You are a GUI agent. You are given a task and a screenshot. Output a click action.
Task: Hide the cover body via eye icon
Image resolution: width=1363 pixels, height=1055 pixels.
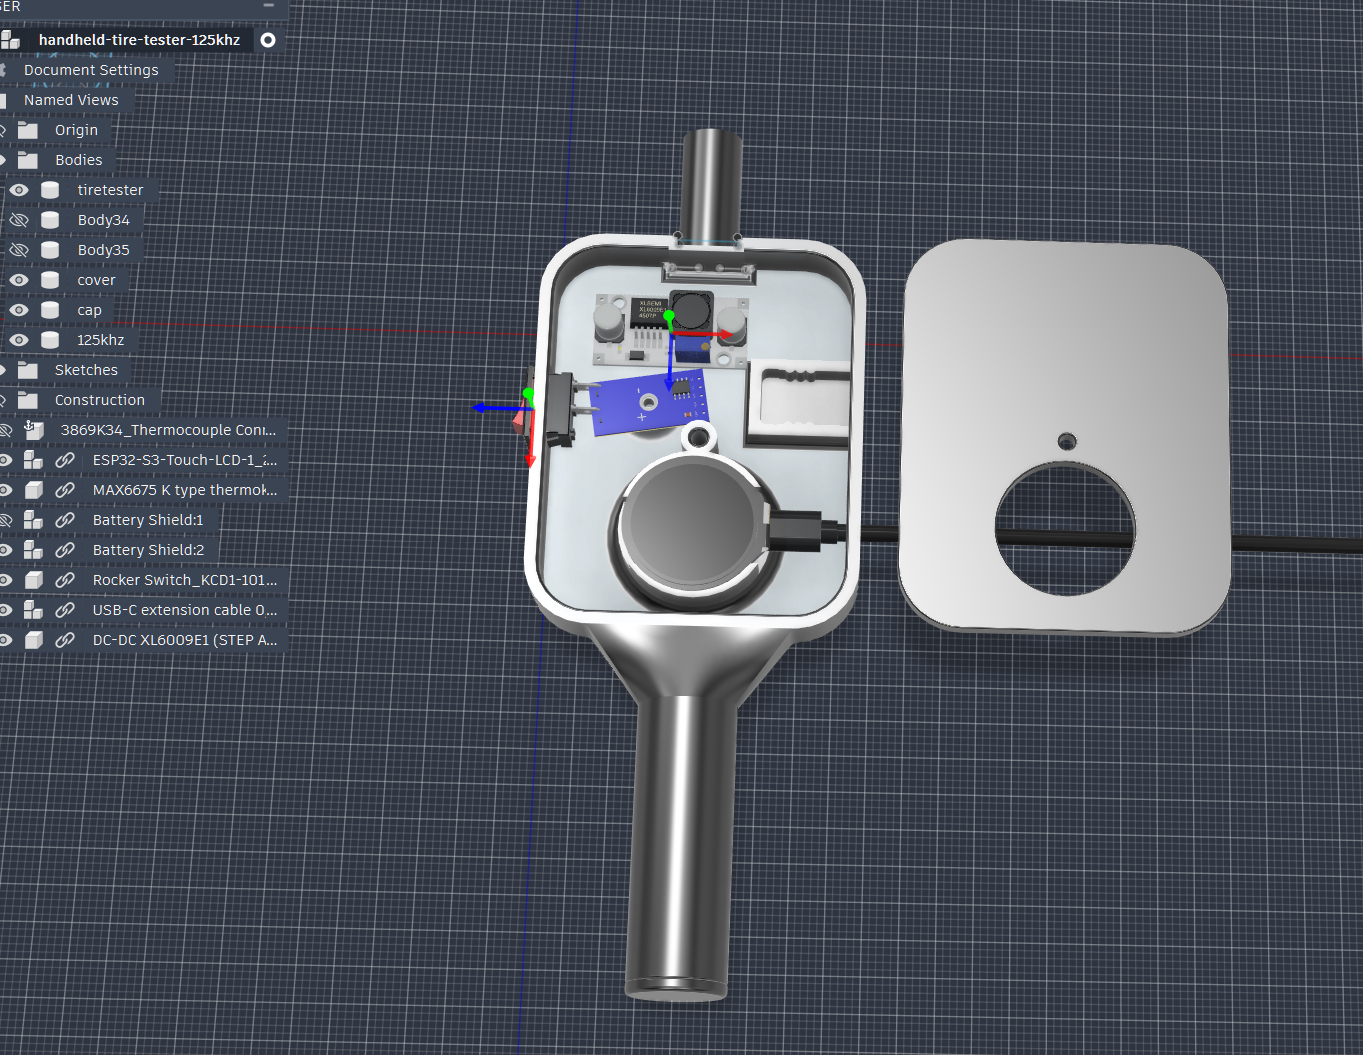pos(19,280)
